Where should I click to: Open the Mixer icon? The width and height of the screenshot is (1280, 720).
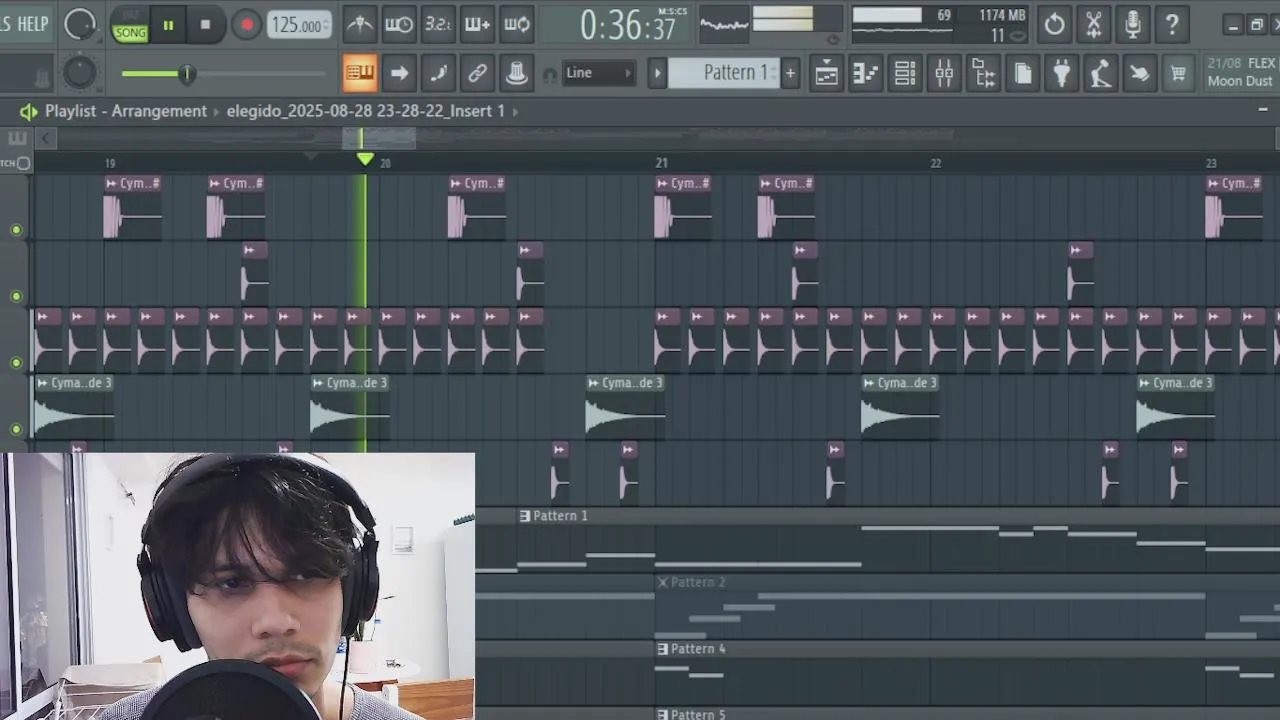point(944,72)
